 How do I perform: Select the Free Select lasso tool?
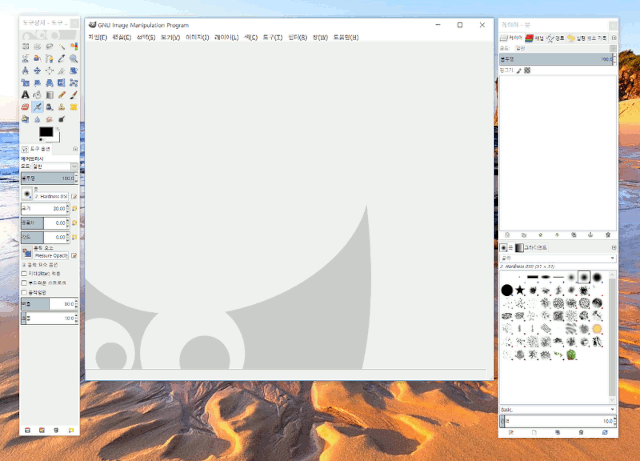[x=50, y=46]
